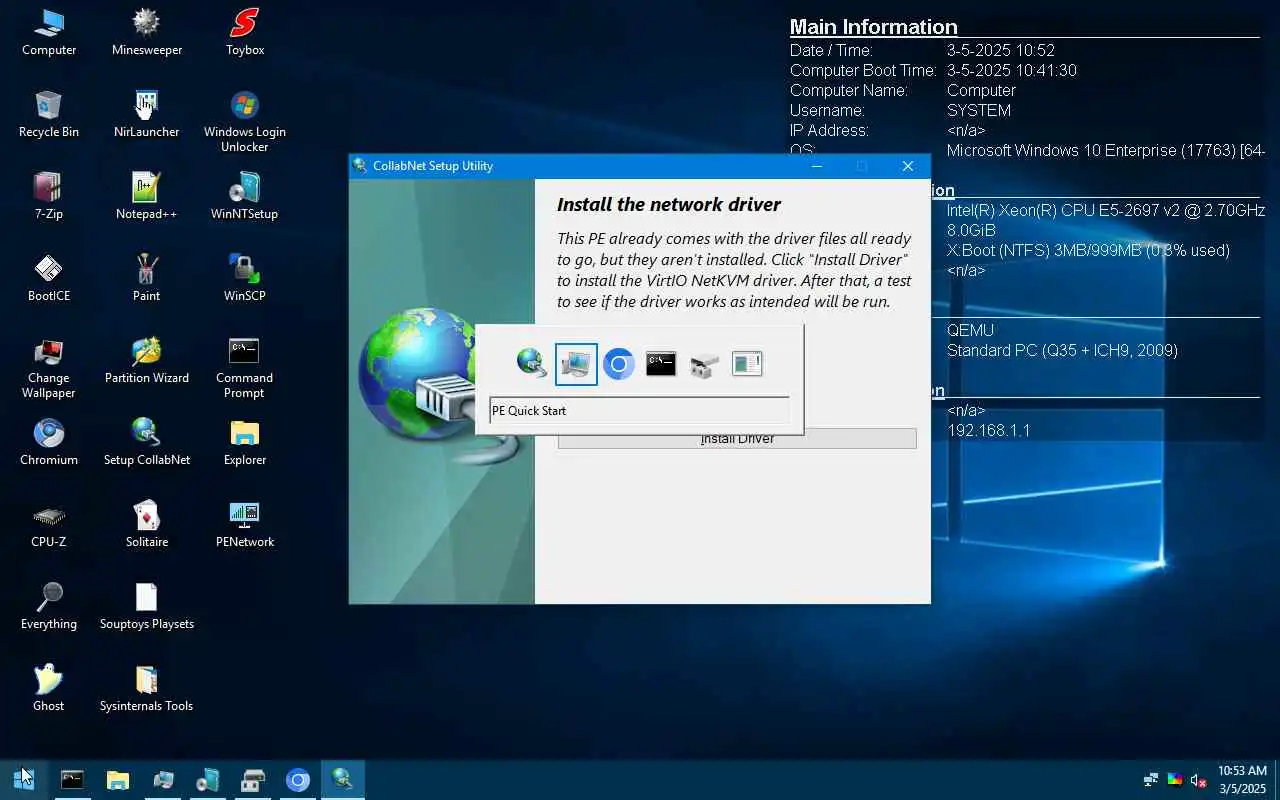
Task: Select the Everything search desktop icon
Action: (x=48, y=606)
